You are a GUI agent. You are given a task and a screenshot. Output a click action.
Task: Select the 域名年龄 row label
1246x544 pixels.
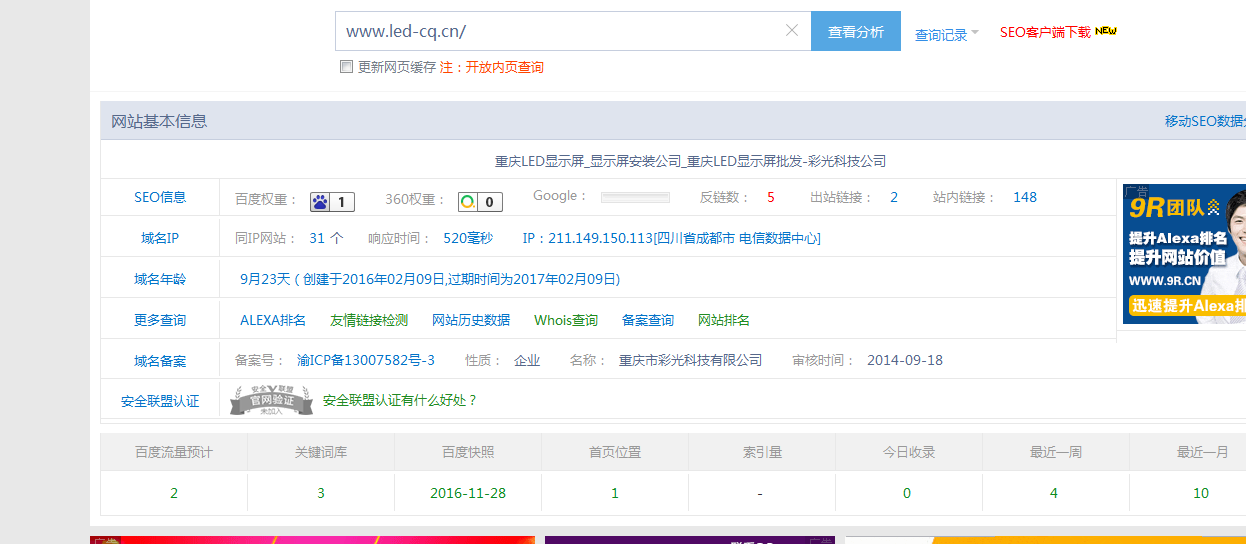[x=160, y=279]
